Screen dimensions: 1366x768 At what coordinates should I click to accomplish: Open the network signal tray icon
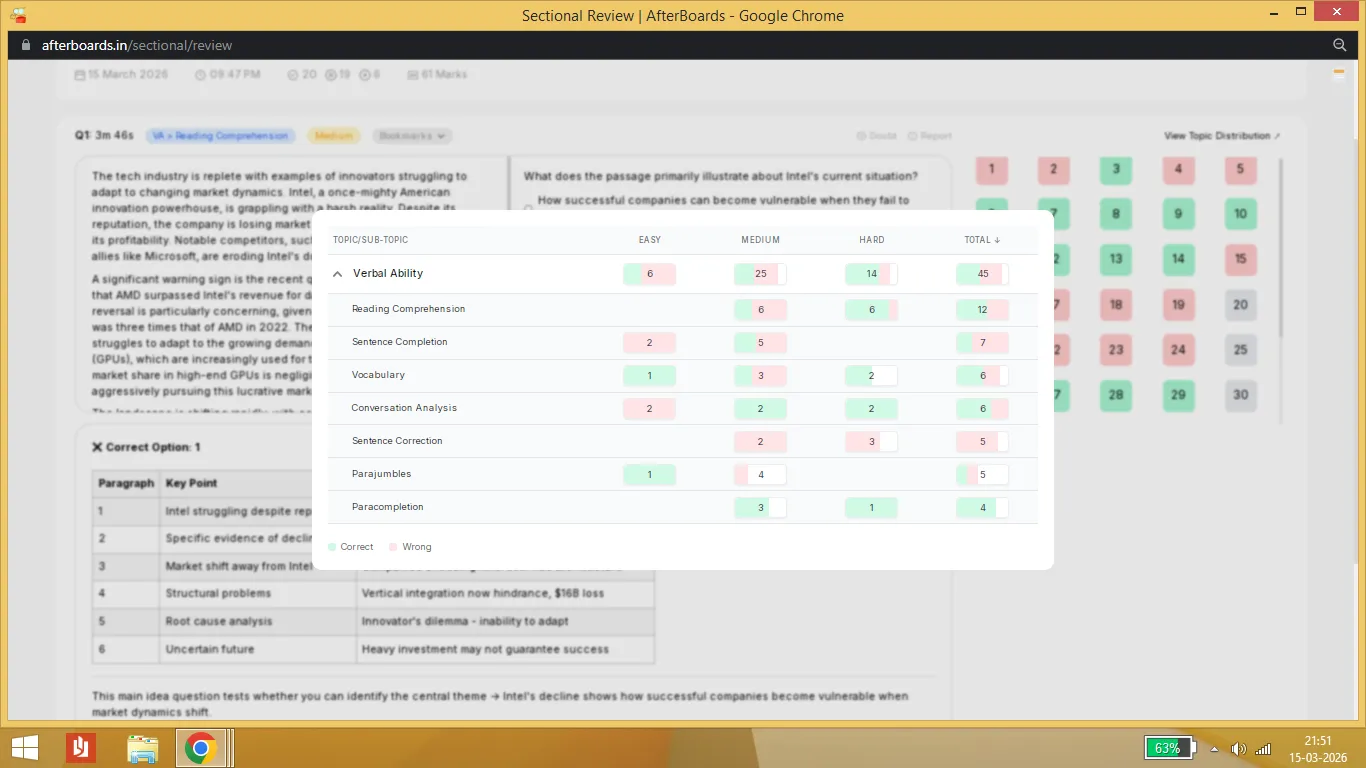click(x=1263, y=748)
